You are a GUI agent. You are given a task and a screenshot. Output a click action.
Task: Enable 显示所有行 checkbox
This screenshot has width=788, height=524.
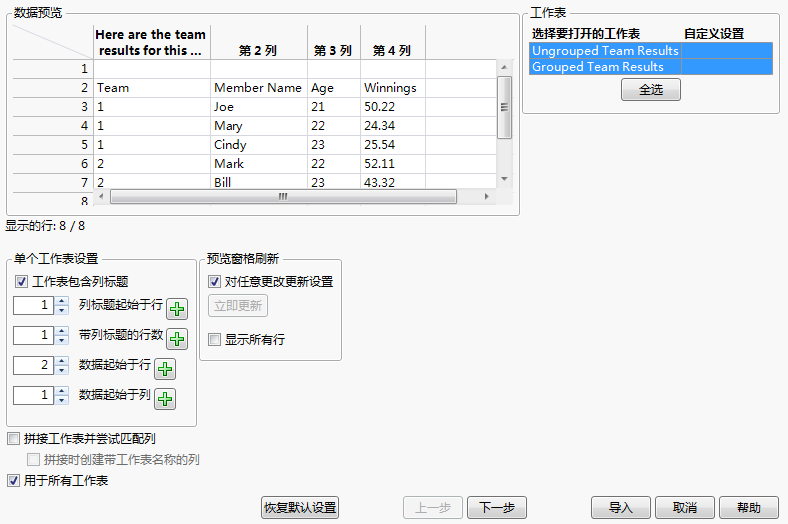[215, 340]
